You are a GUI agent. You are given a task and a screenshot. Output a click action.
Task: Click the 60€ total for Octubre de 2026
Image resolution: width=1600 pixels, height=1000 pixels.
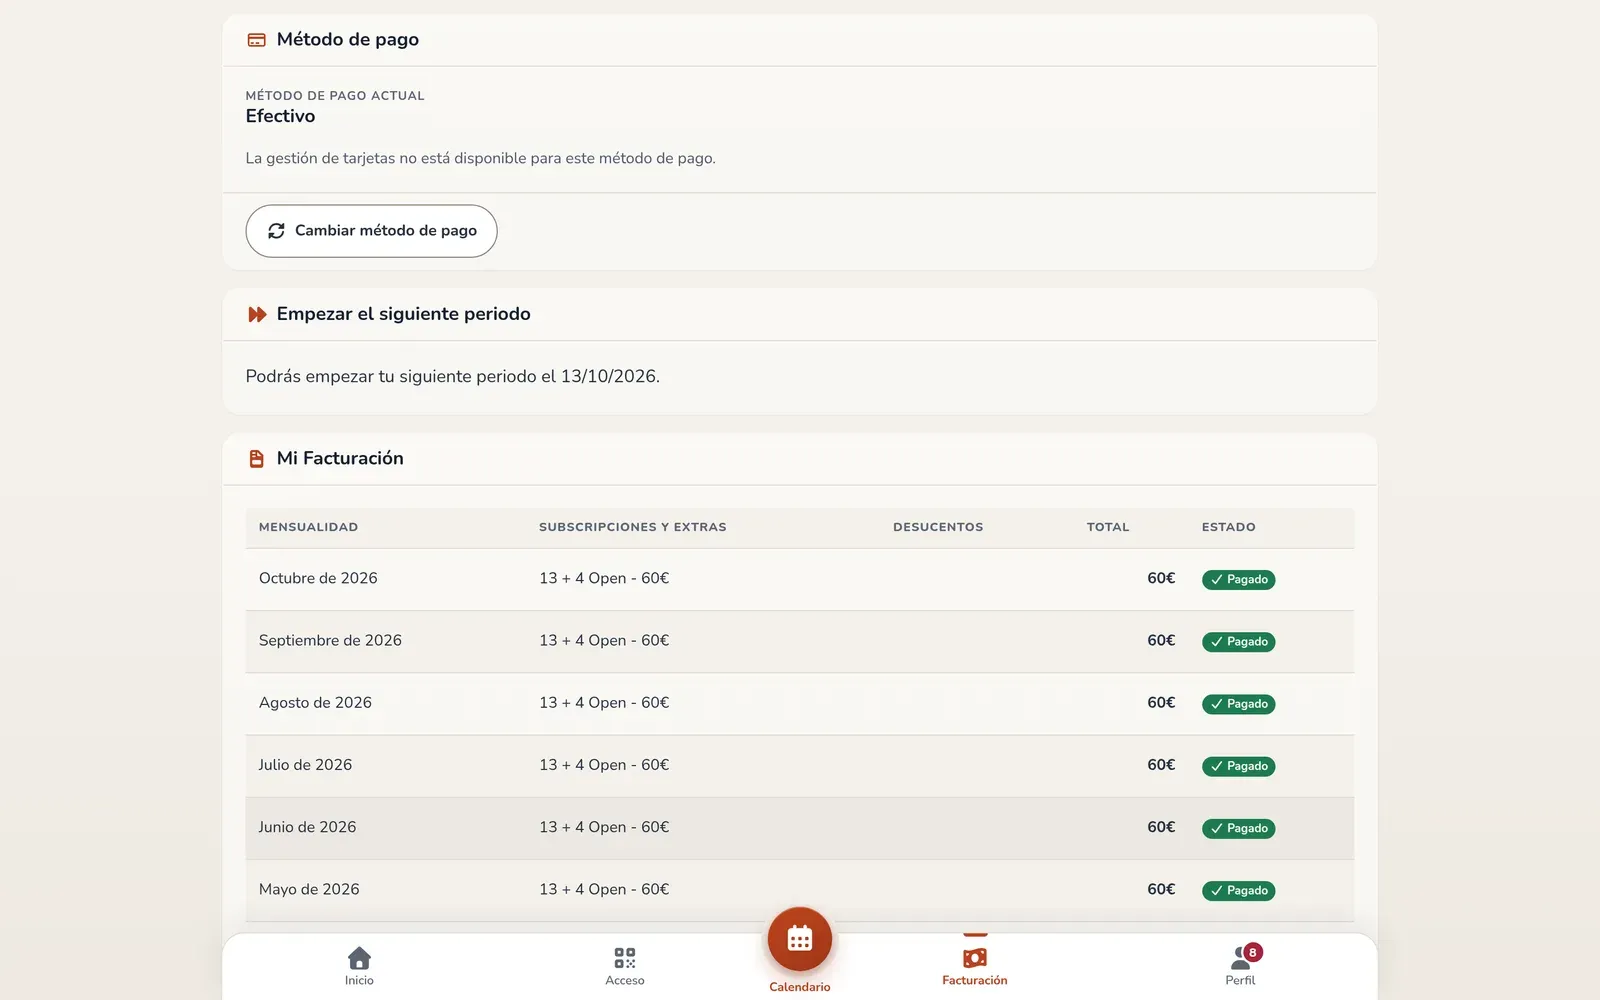[x=1161, y=578]
